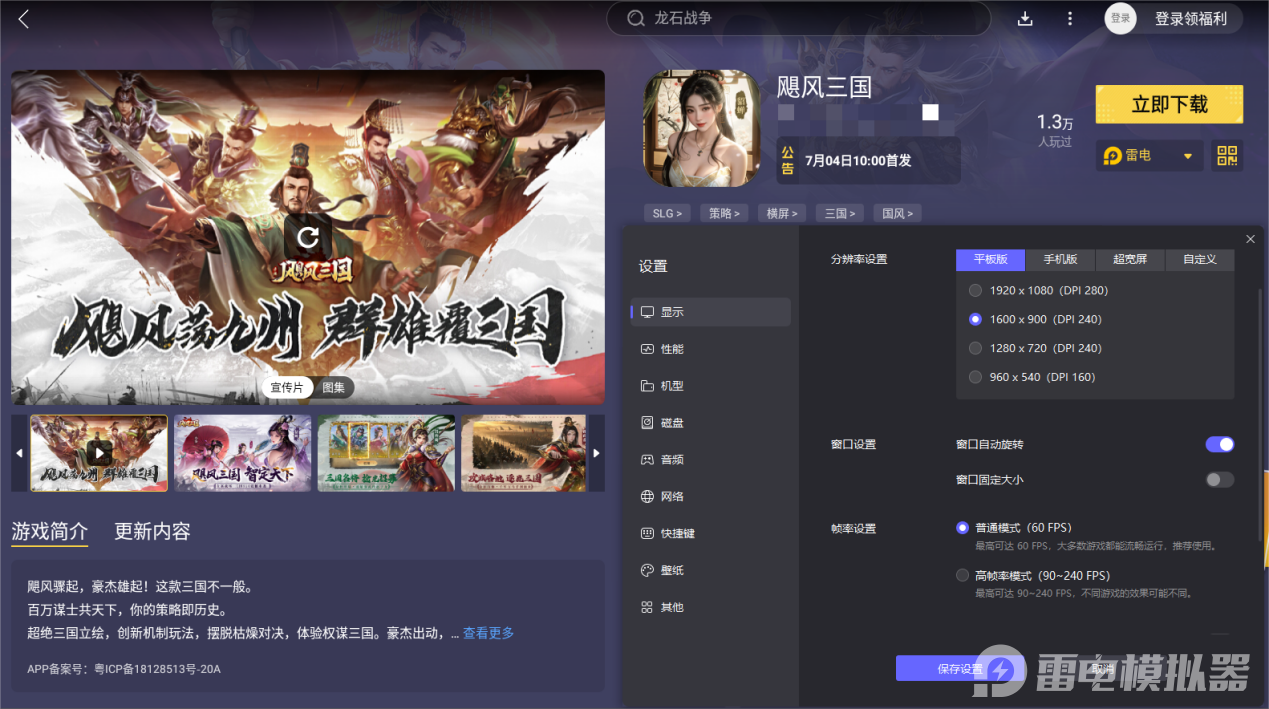Screen dimensions: 1269x709
Task: Click the 立即下载 button
Action: click(x=1170, y=104)
